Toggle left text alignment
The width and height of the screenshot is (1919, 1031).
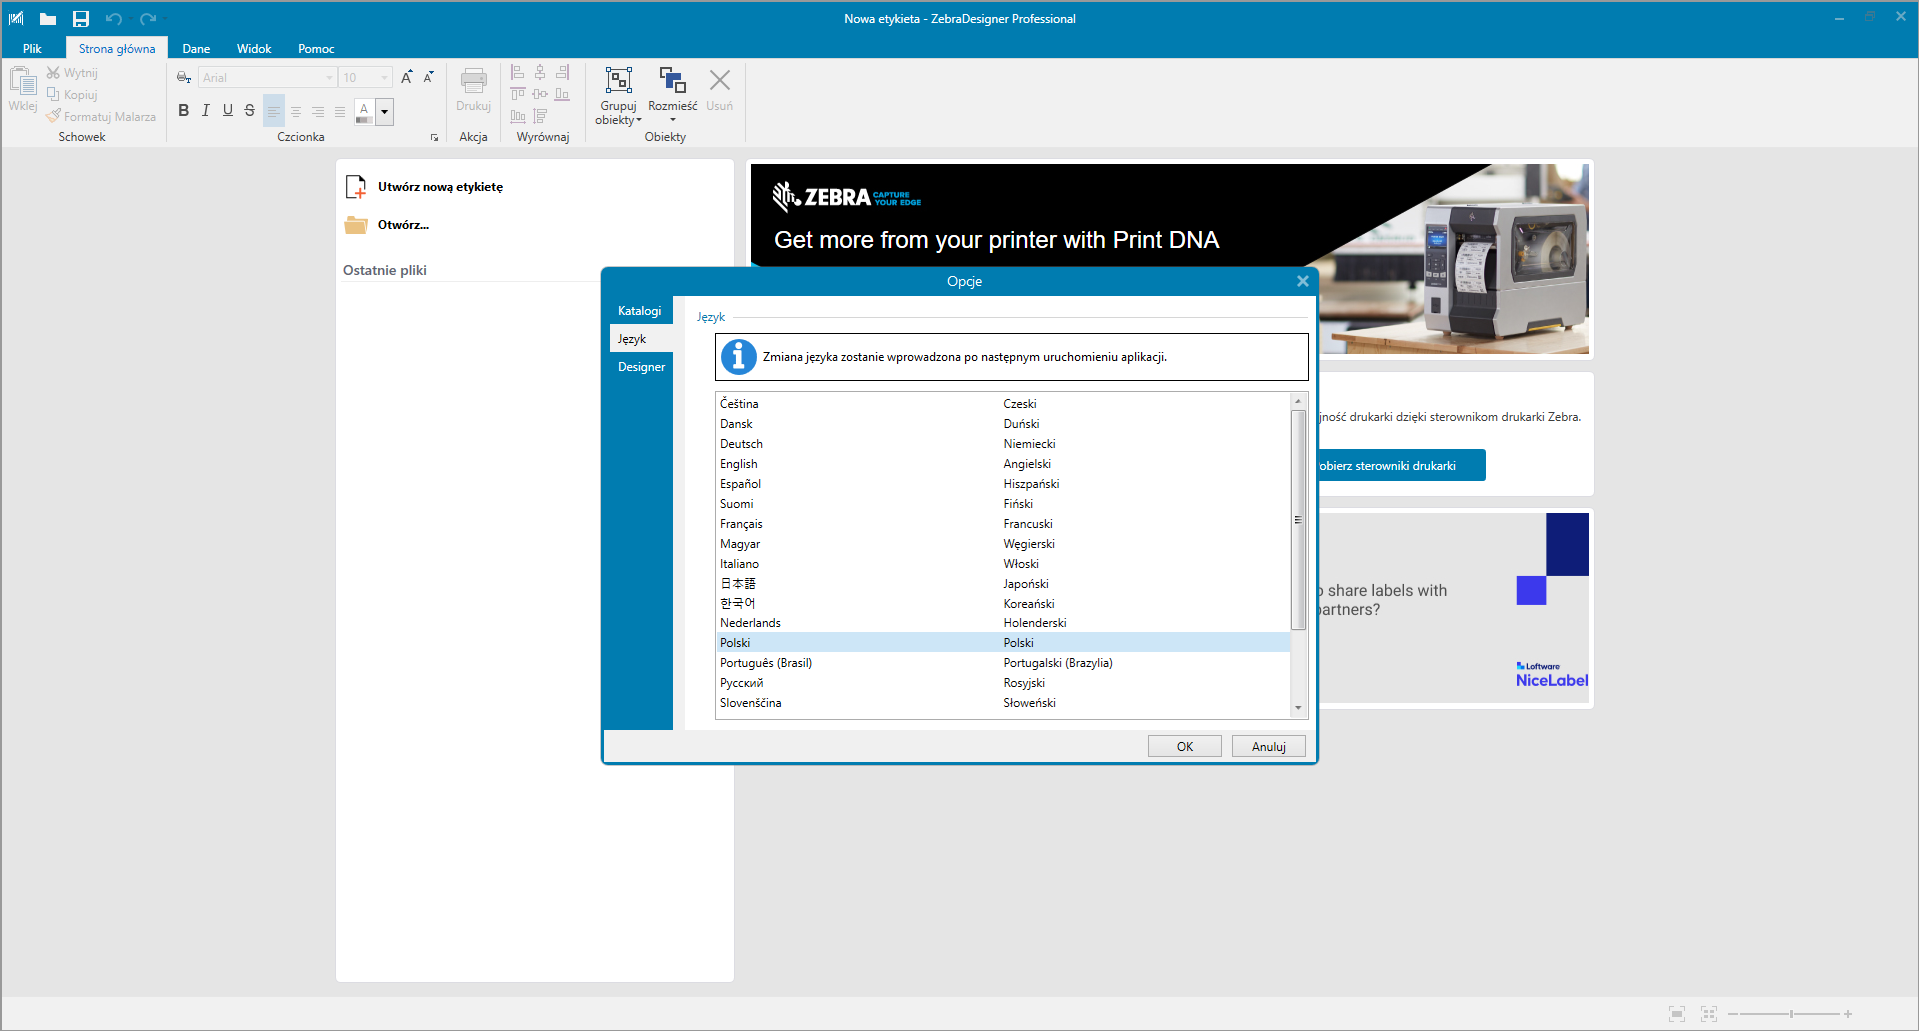coord(274,111)
